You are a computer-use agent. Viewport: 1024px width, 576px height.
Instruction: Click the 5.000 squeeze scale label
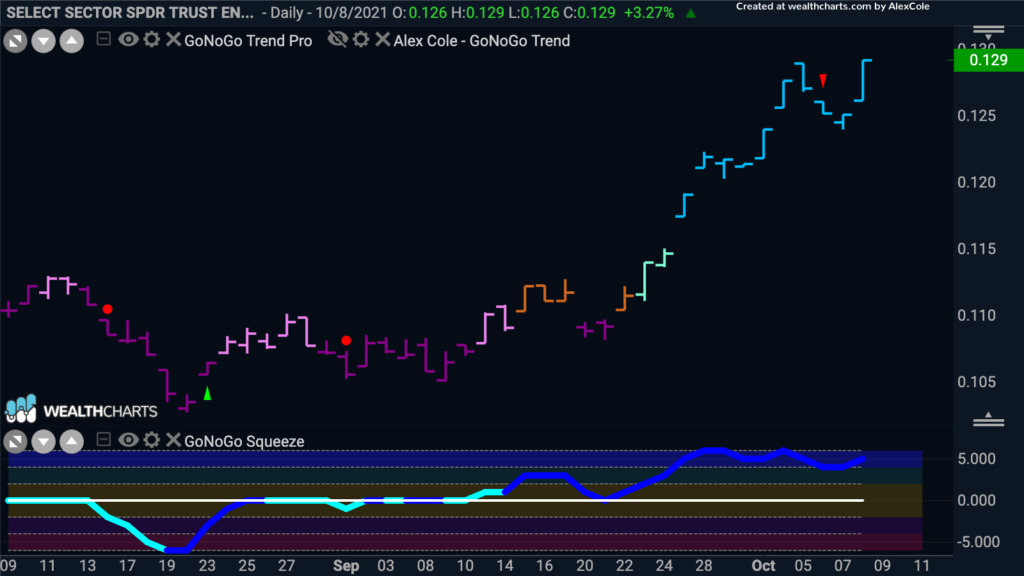pyautogui.click(x=977, y=459)
